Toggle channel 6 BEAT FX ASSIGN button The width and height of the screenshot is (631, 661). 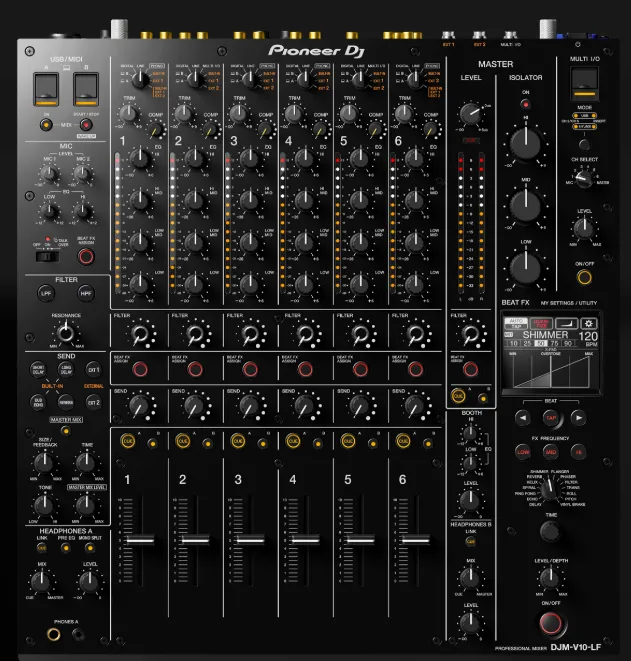click(x=415, y=369)
